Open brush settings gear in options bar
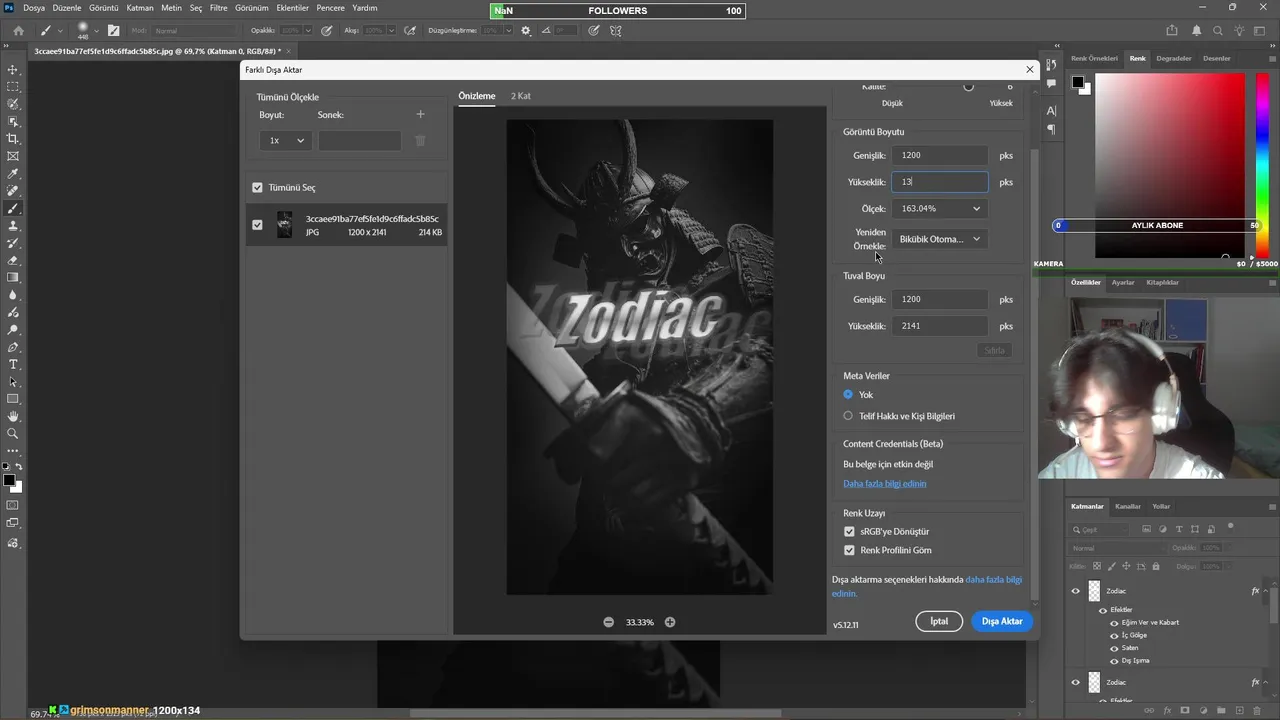Screen dimensions: 1280x720 coord(526,30)
